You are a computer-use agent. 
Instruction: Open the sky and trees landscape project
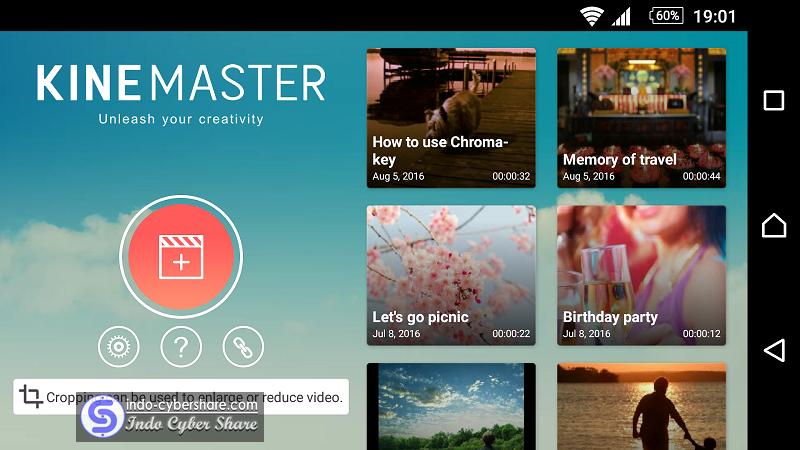coord(451,407)
